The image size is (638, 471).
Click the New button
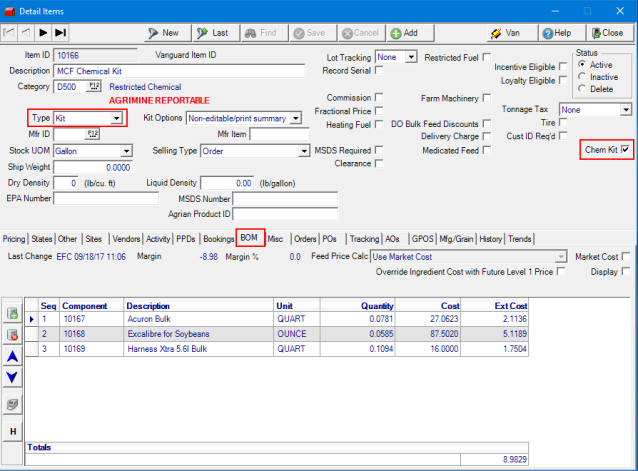pos(164,33)
